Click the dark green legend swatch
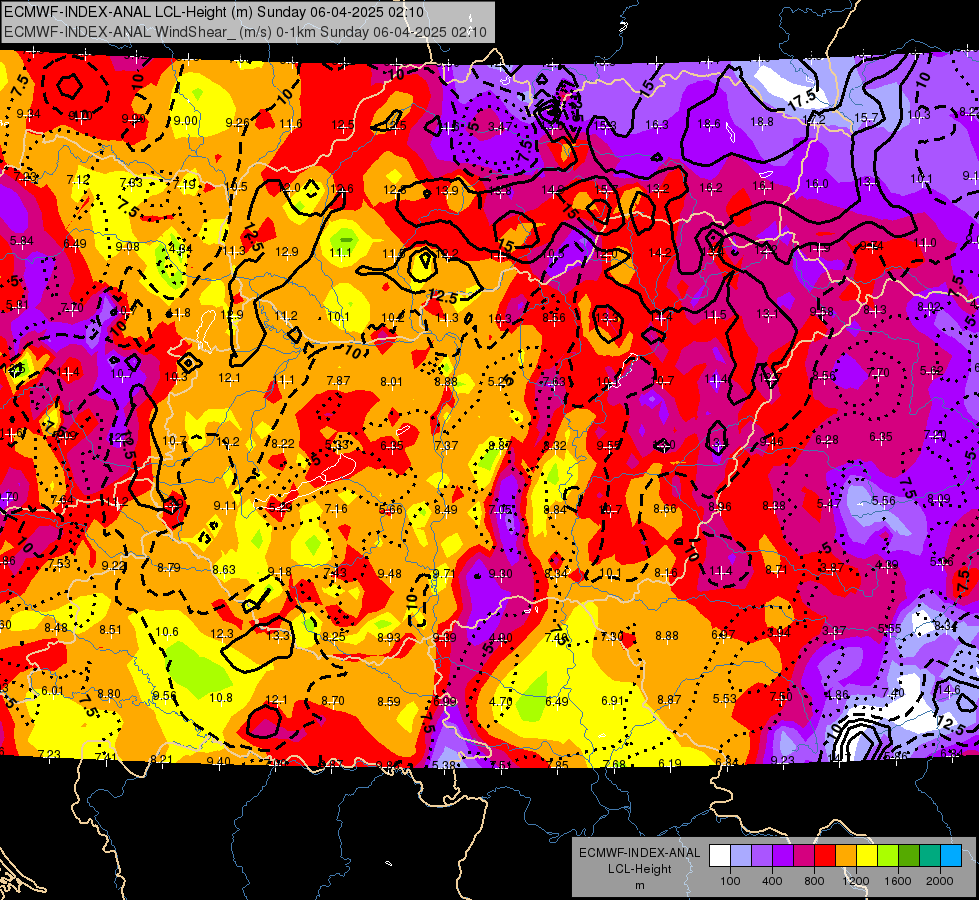The width and height of the screenshot is (979, 900). 909,856
